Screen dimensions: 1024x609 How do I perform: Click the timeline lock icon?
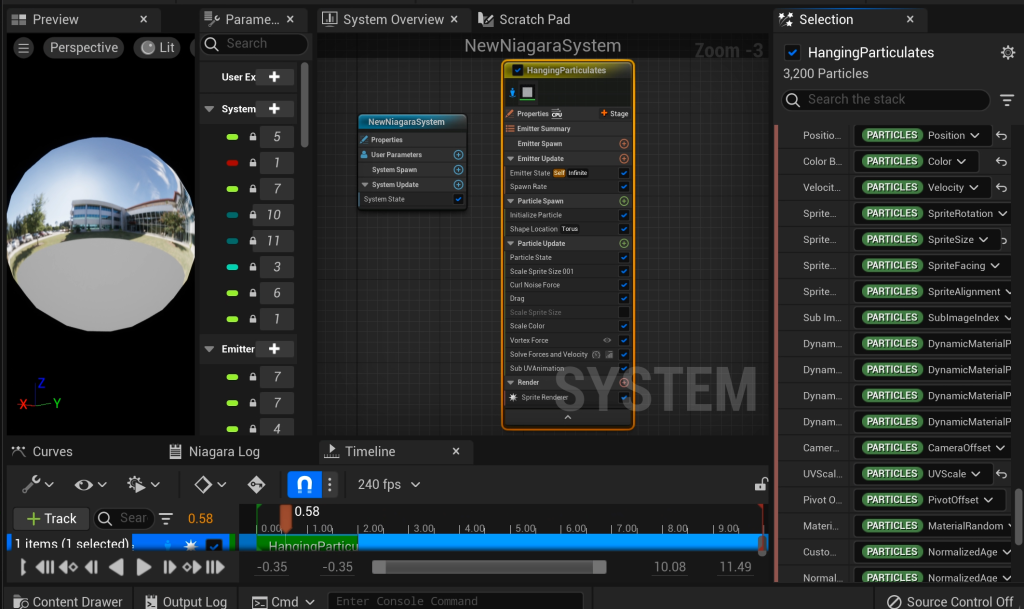coord(760,484)
